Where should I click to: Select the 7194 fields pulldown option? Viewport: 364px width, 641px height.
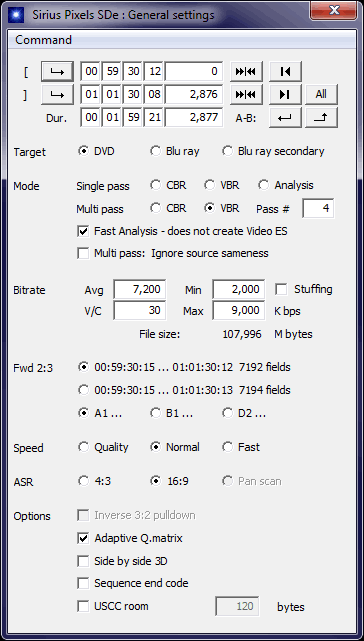(83, 390)
